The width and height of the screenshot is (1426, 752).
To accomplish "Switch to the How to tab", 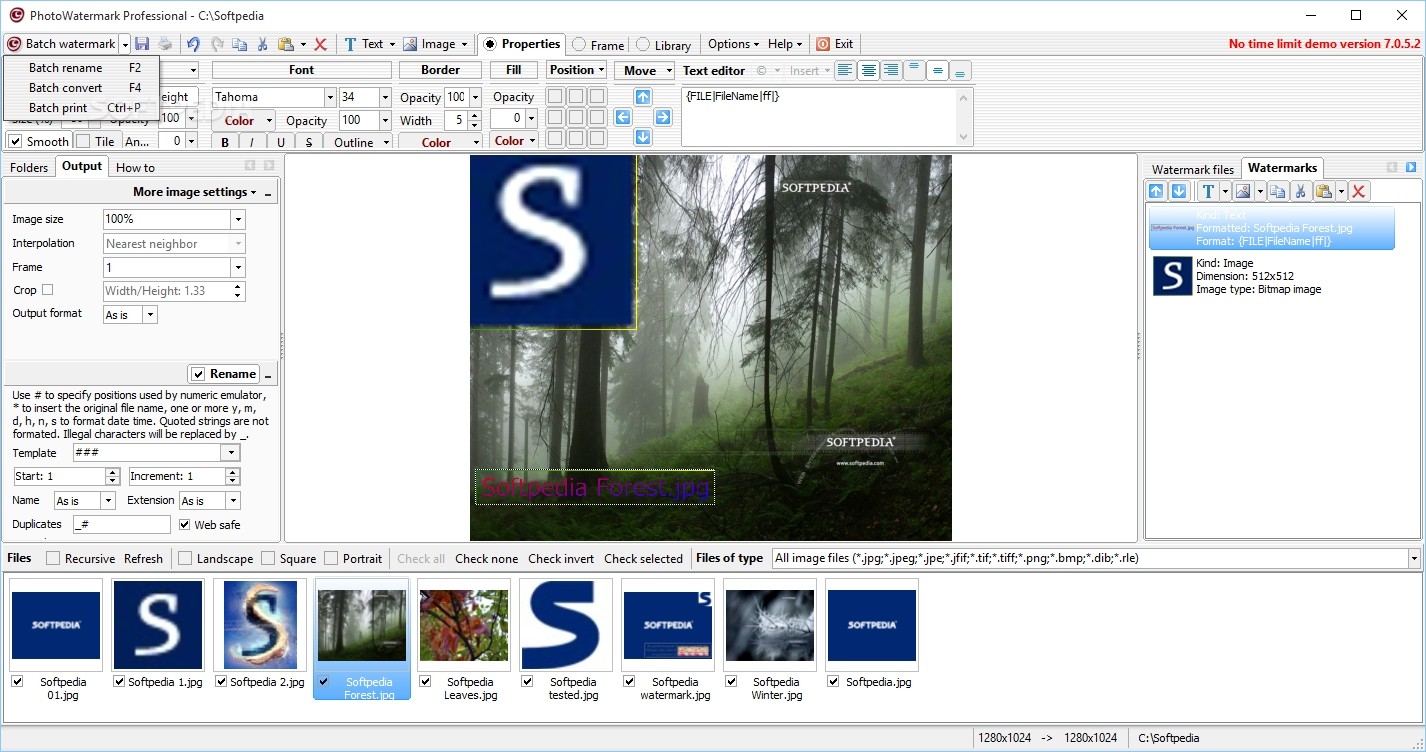I will [x=135, y=168].
